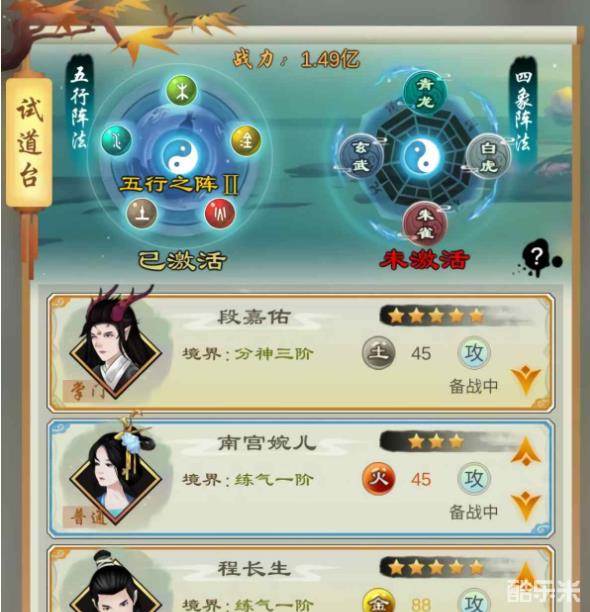This screenshot has width=590, height=612.
Task: Switch to the 五行阵法 tab
Action: (x=80, y=108)
